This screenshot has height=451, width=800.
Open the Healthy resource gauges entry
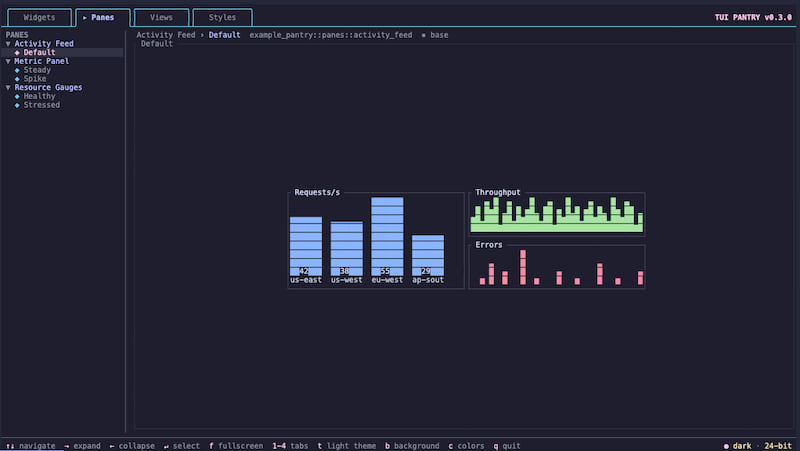[x=39, y=96]
